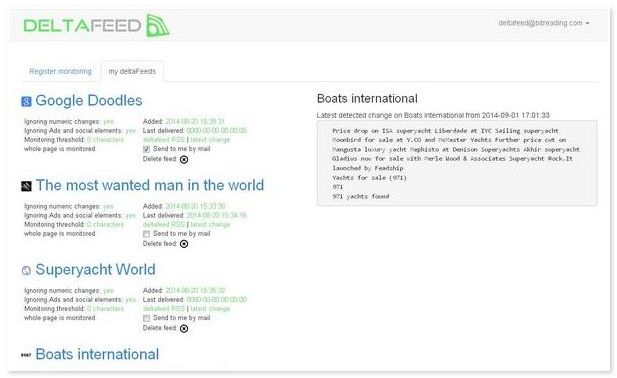The image size is (617, 378).
Task: Click Google Doodles 'Last delivered' timestamp
Action: 216,130
